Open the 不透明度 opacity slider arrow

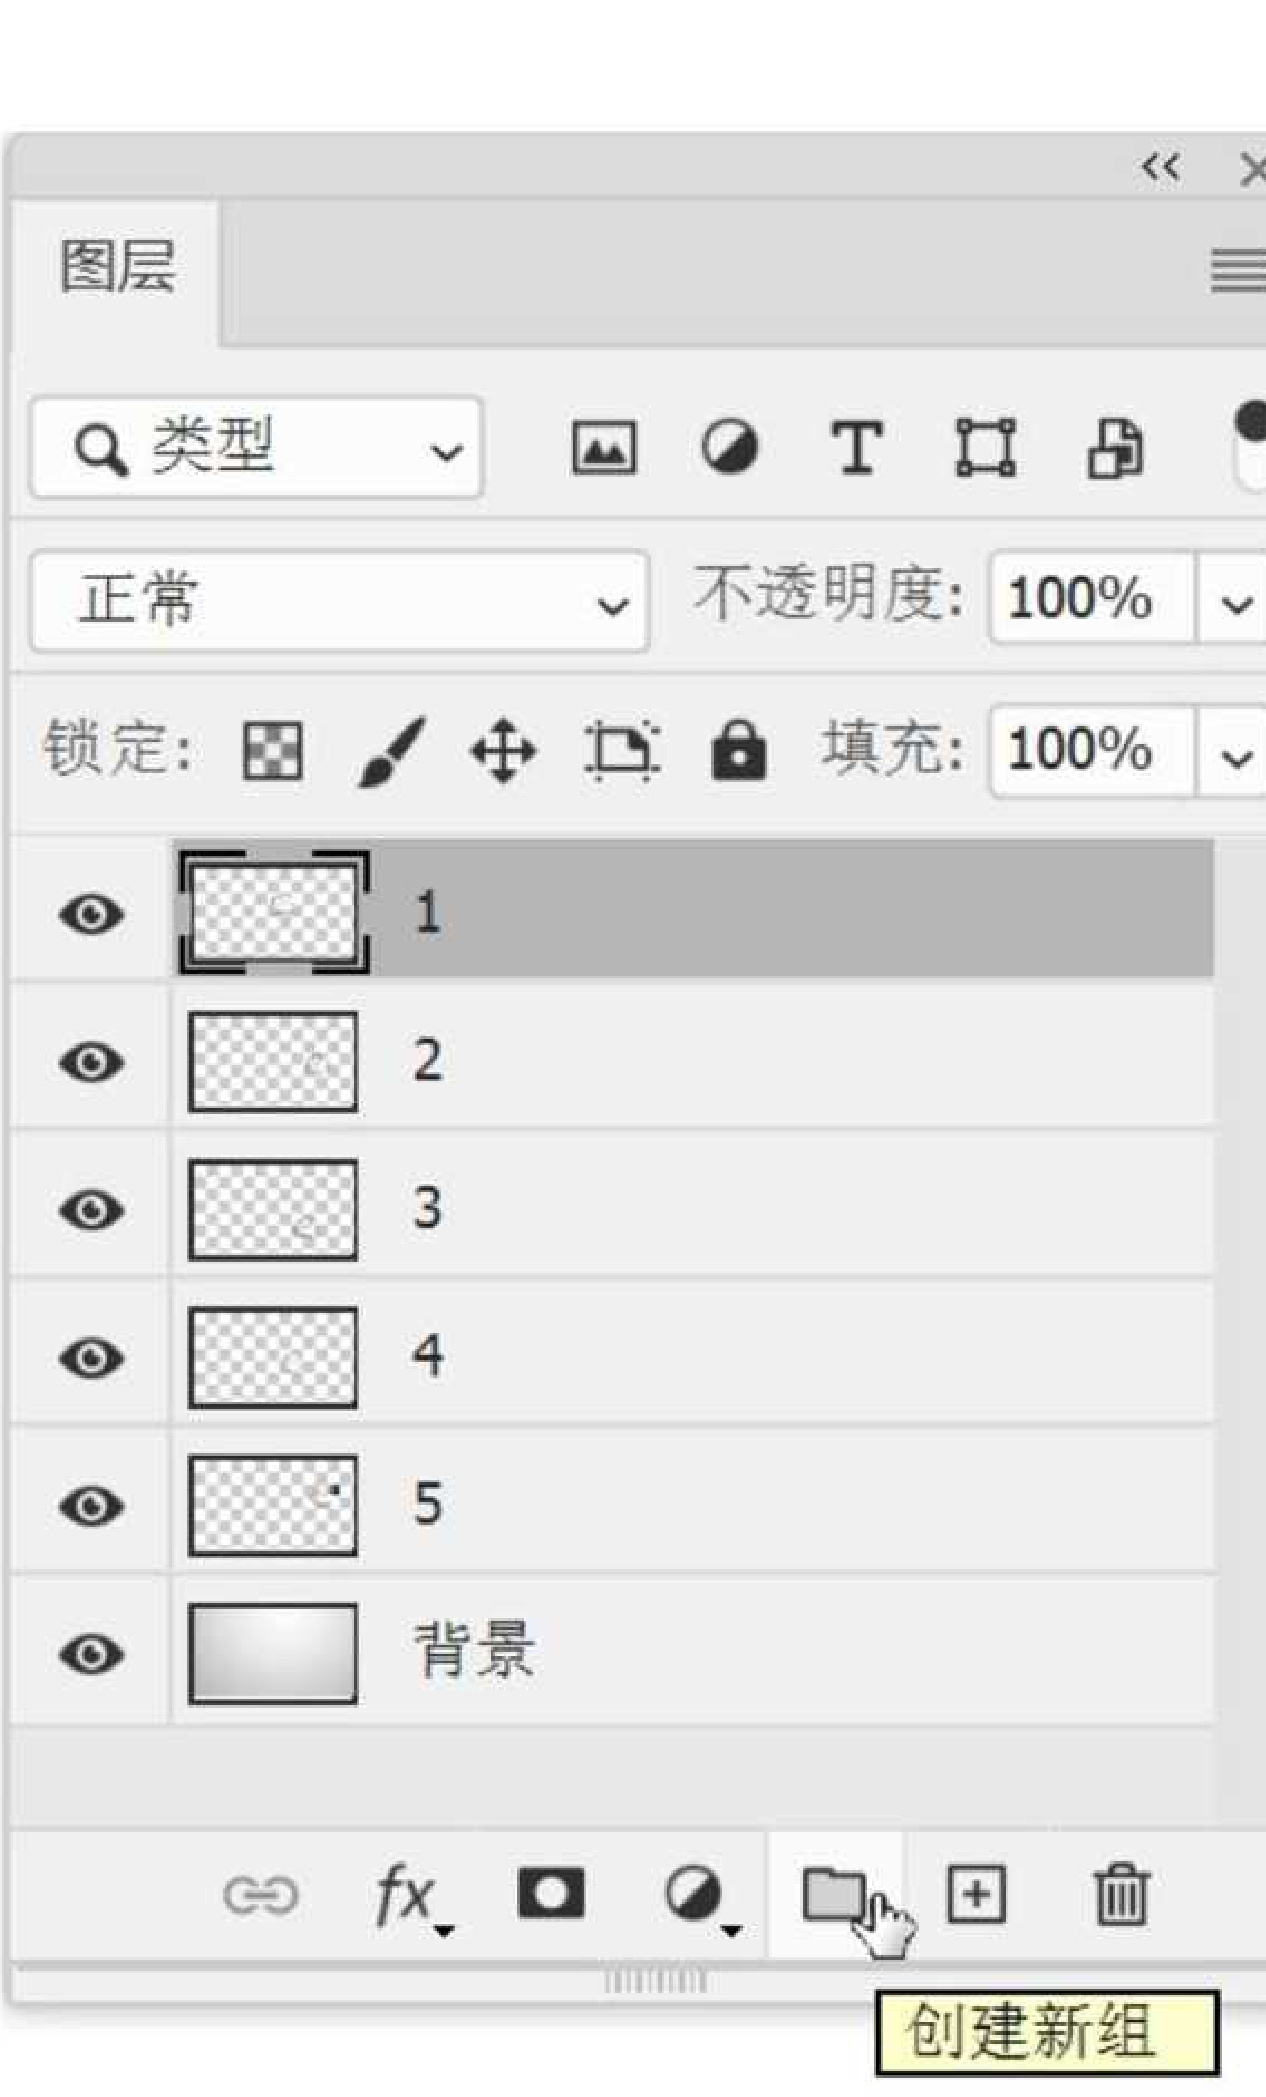(1236, 602)
